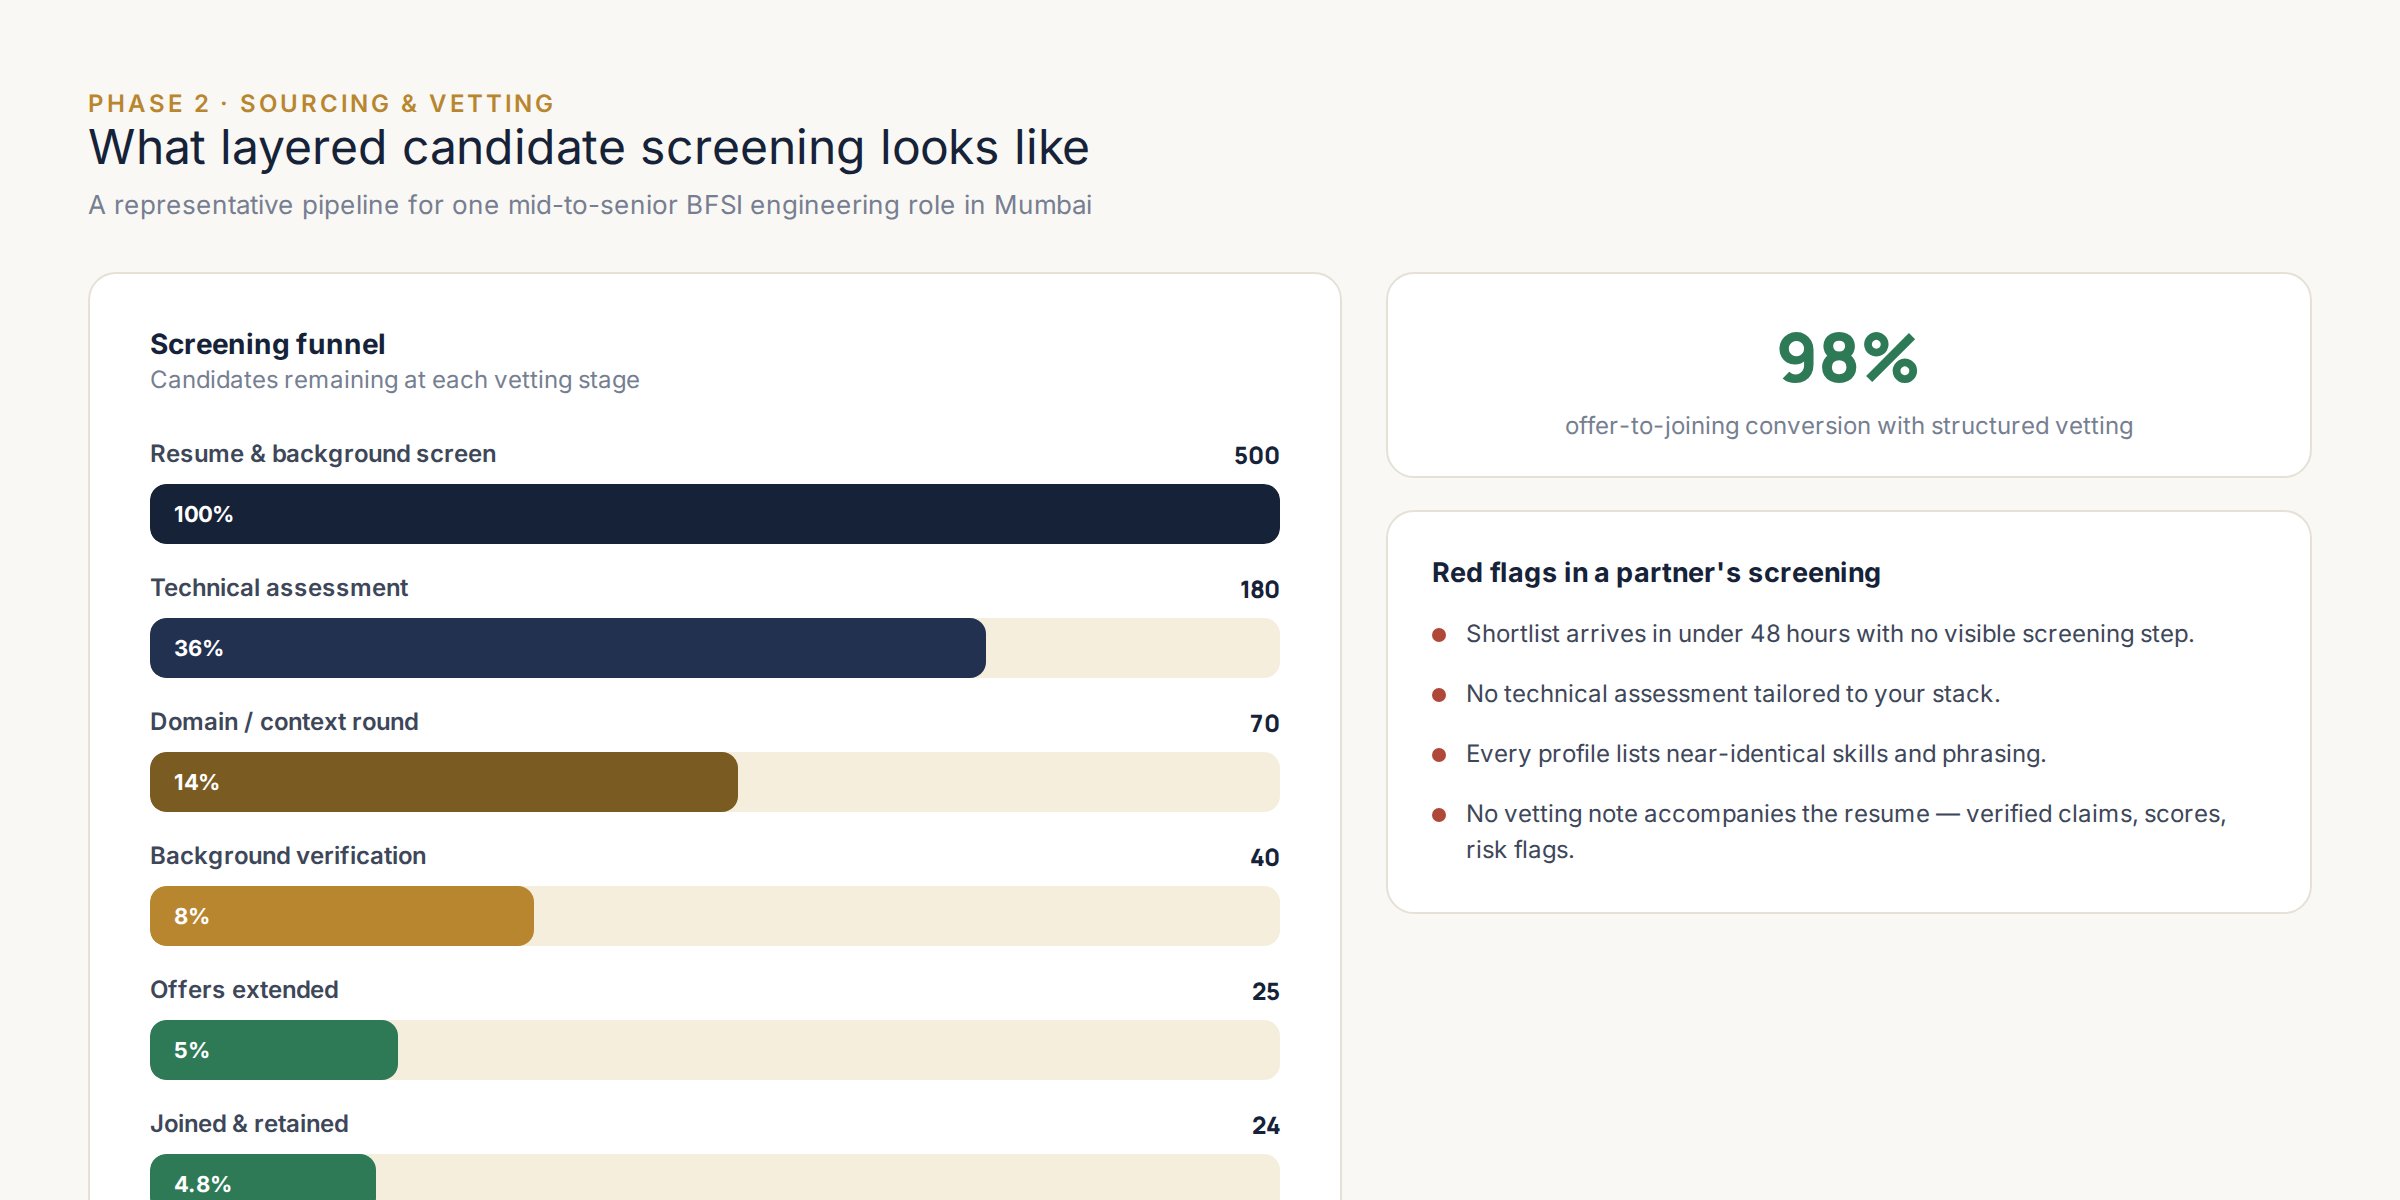Click the value 40 for background verification
Screen dimensions: 2400x1200
point(1264,858)
